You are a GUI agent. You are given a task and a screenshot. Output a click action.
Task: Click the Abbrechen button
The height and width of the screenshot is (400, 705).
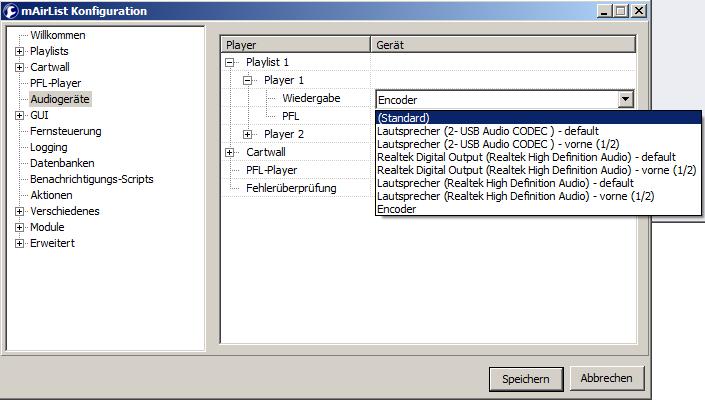click(607, 378)
